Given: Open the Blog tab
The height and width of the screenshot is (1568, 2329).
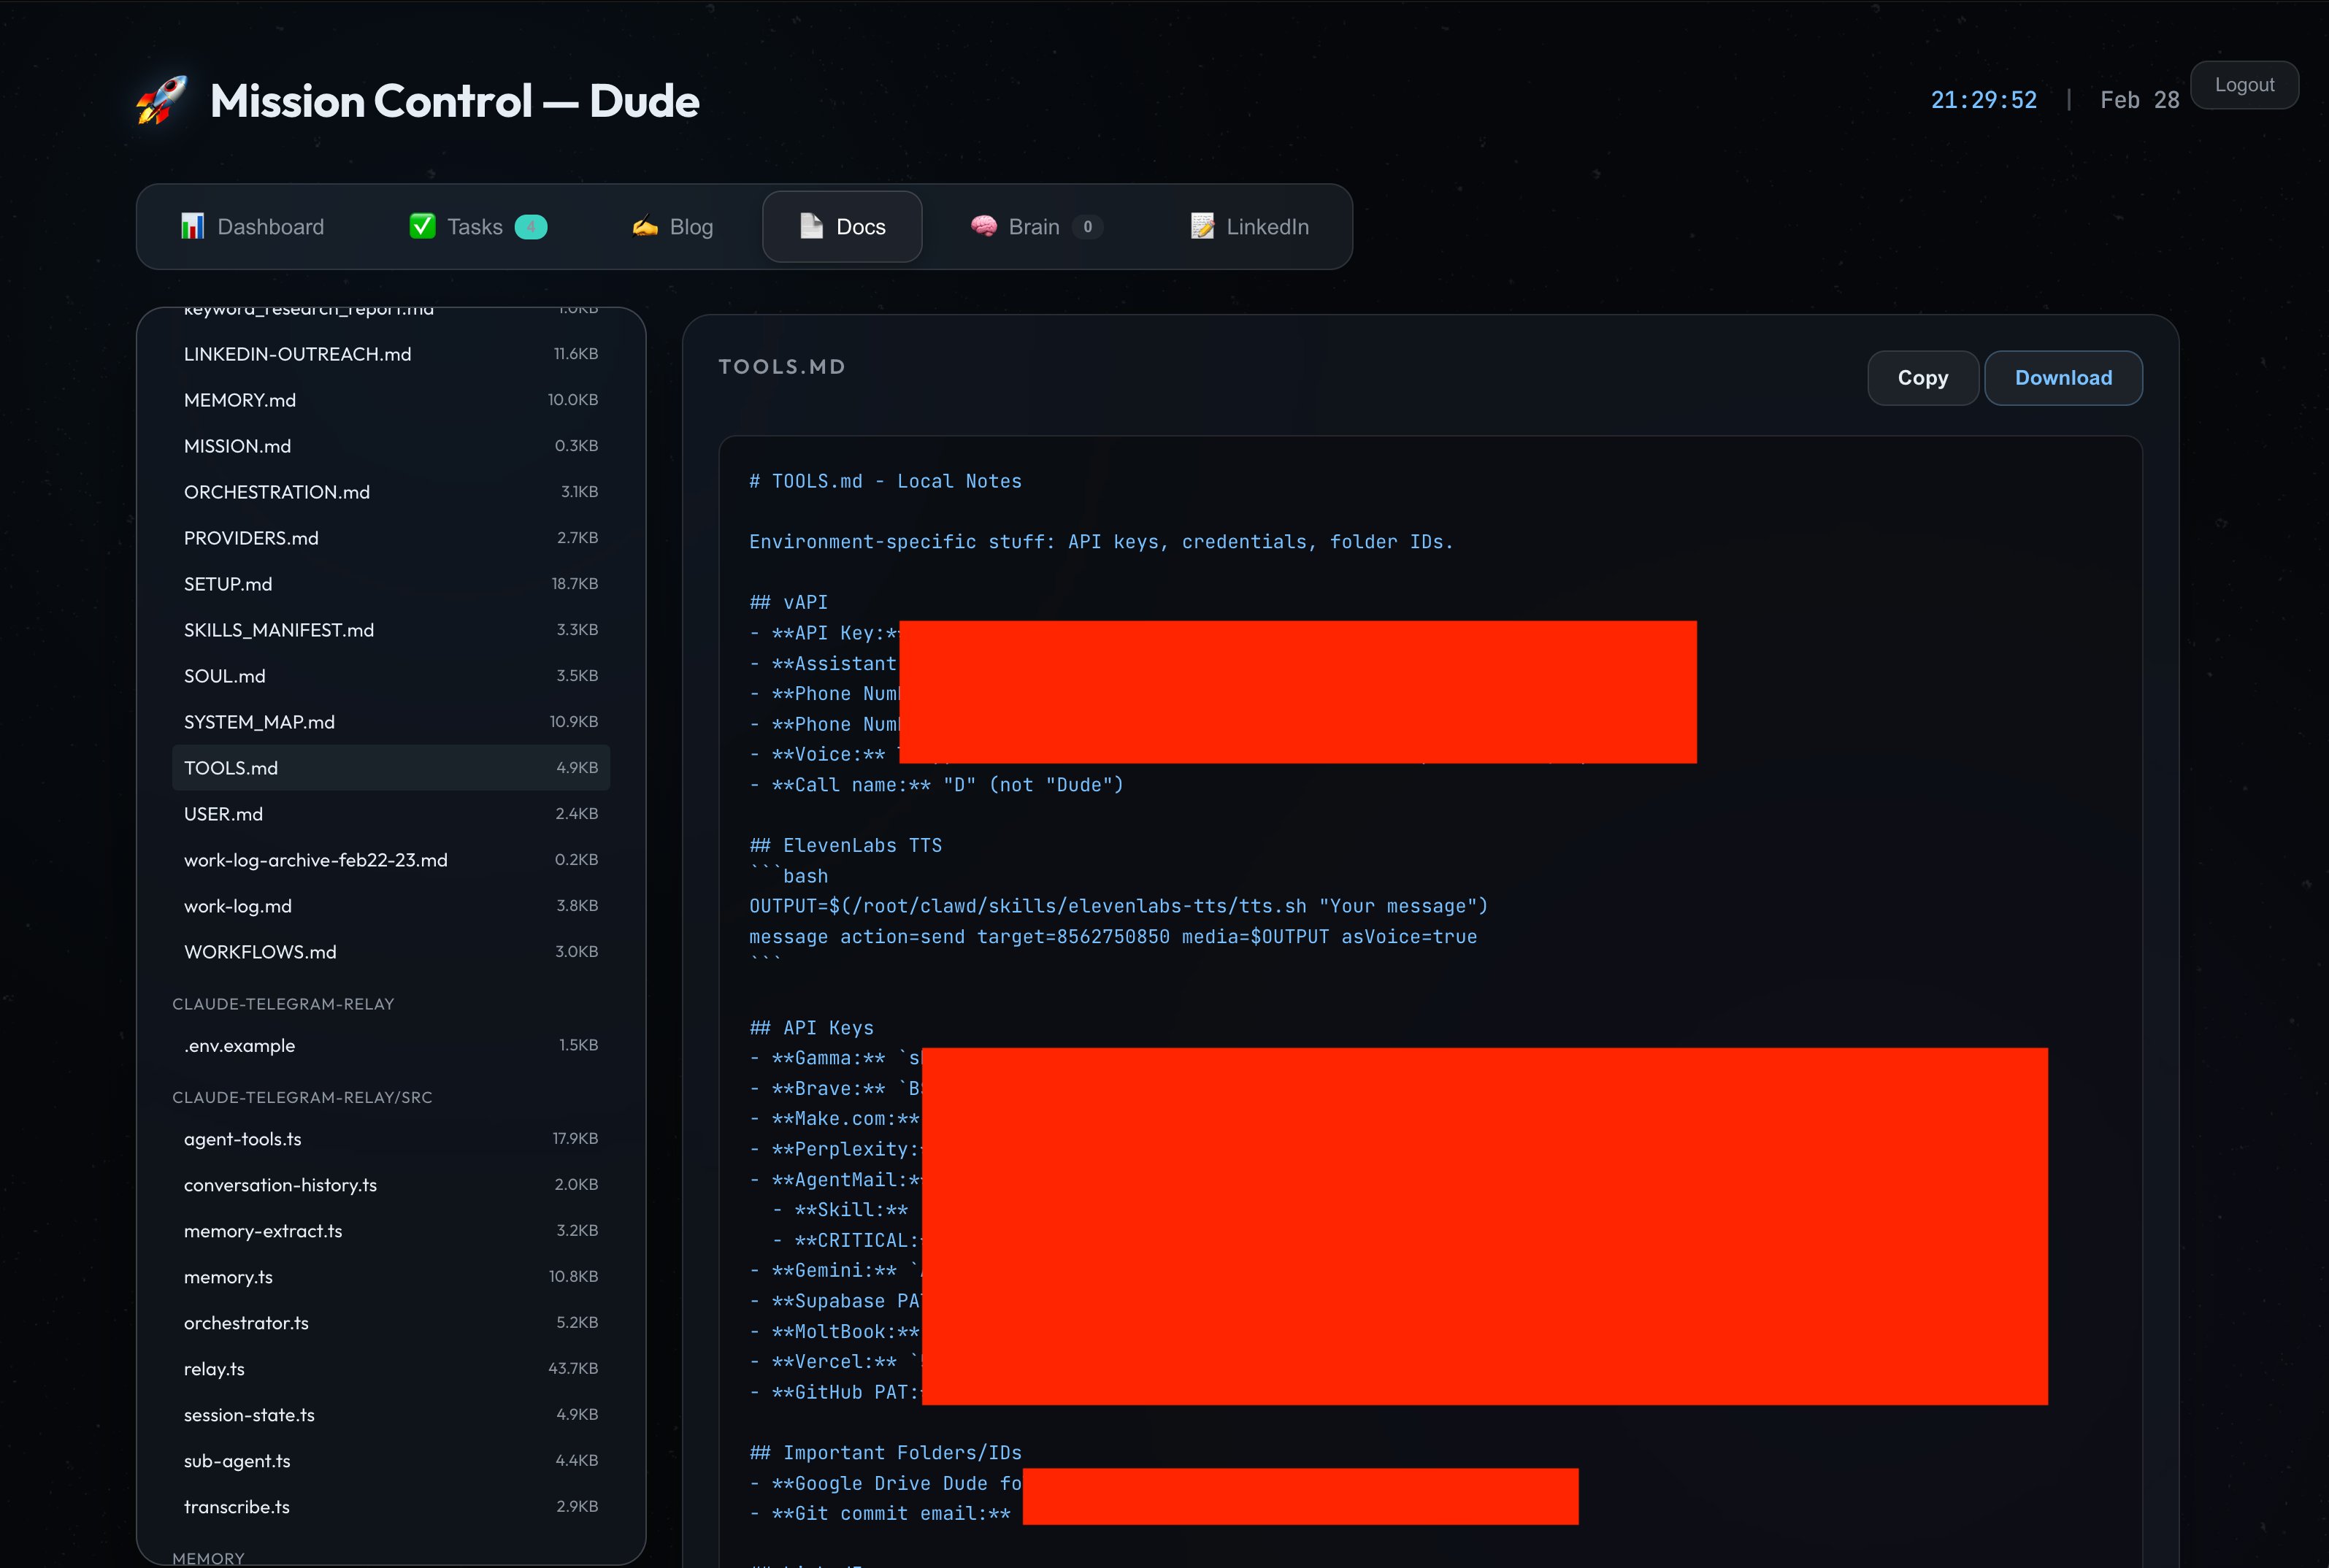Looking at the screenshot, I should coord(673,227).
